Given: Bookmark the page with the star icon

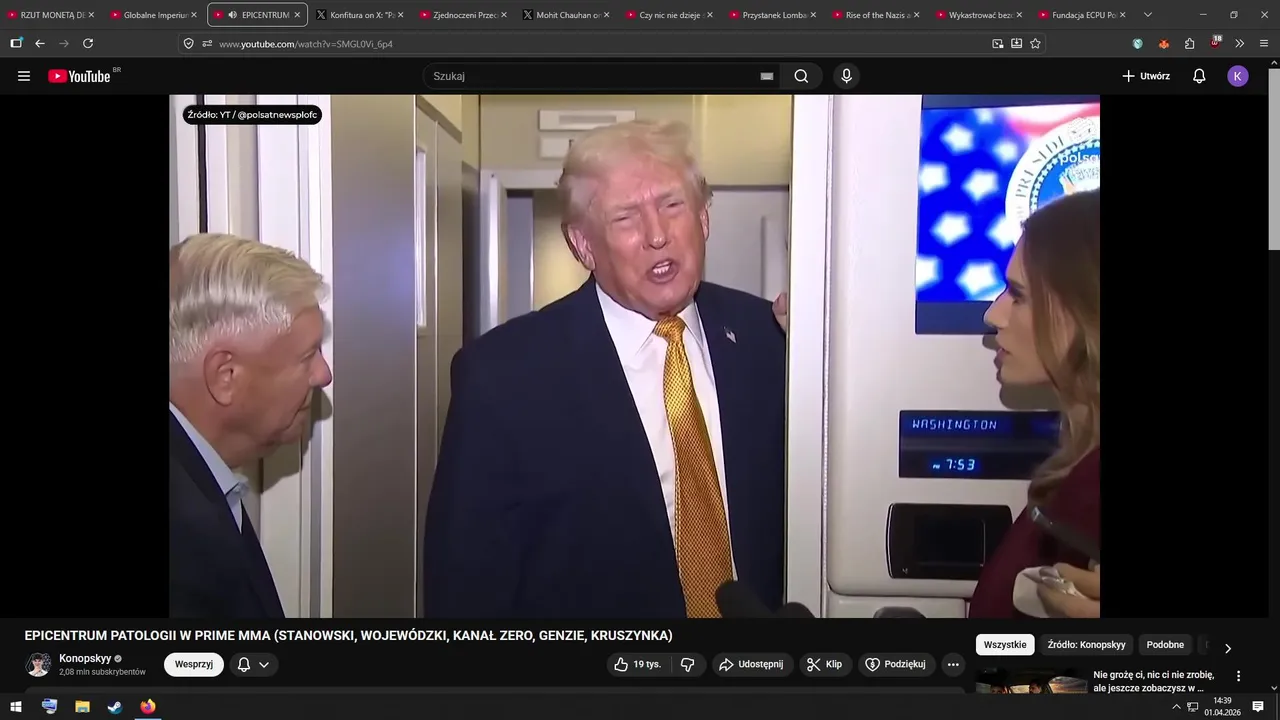Looking at the screenshot, I should [x=1035, y=43].
